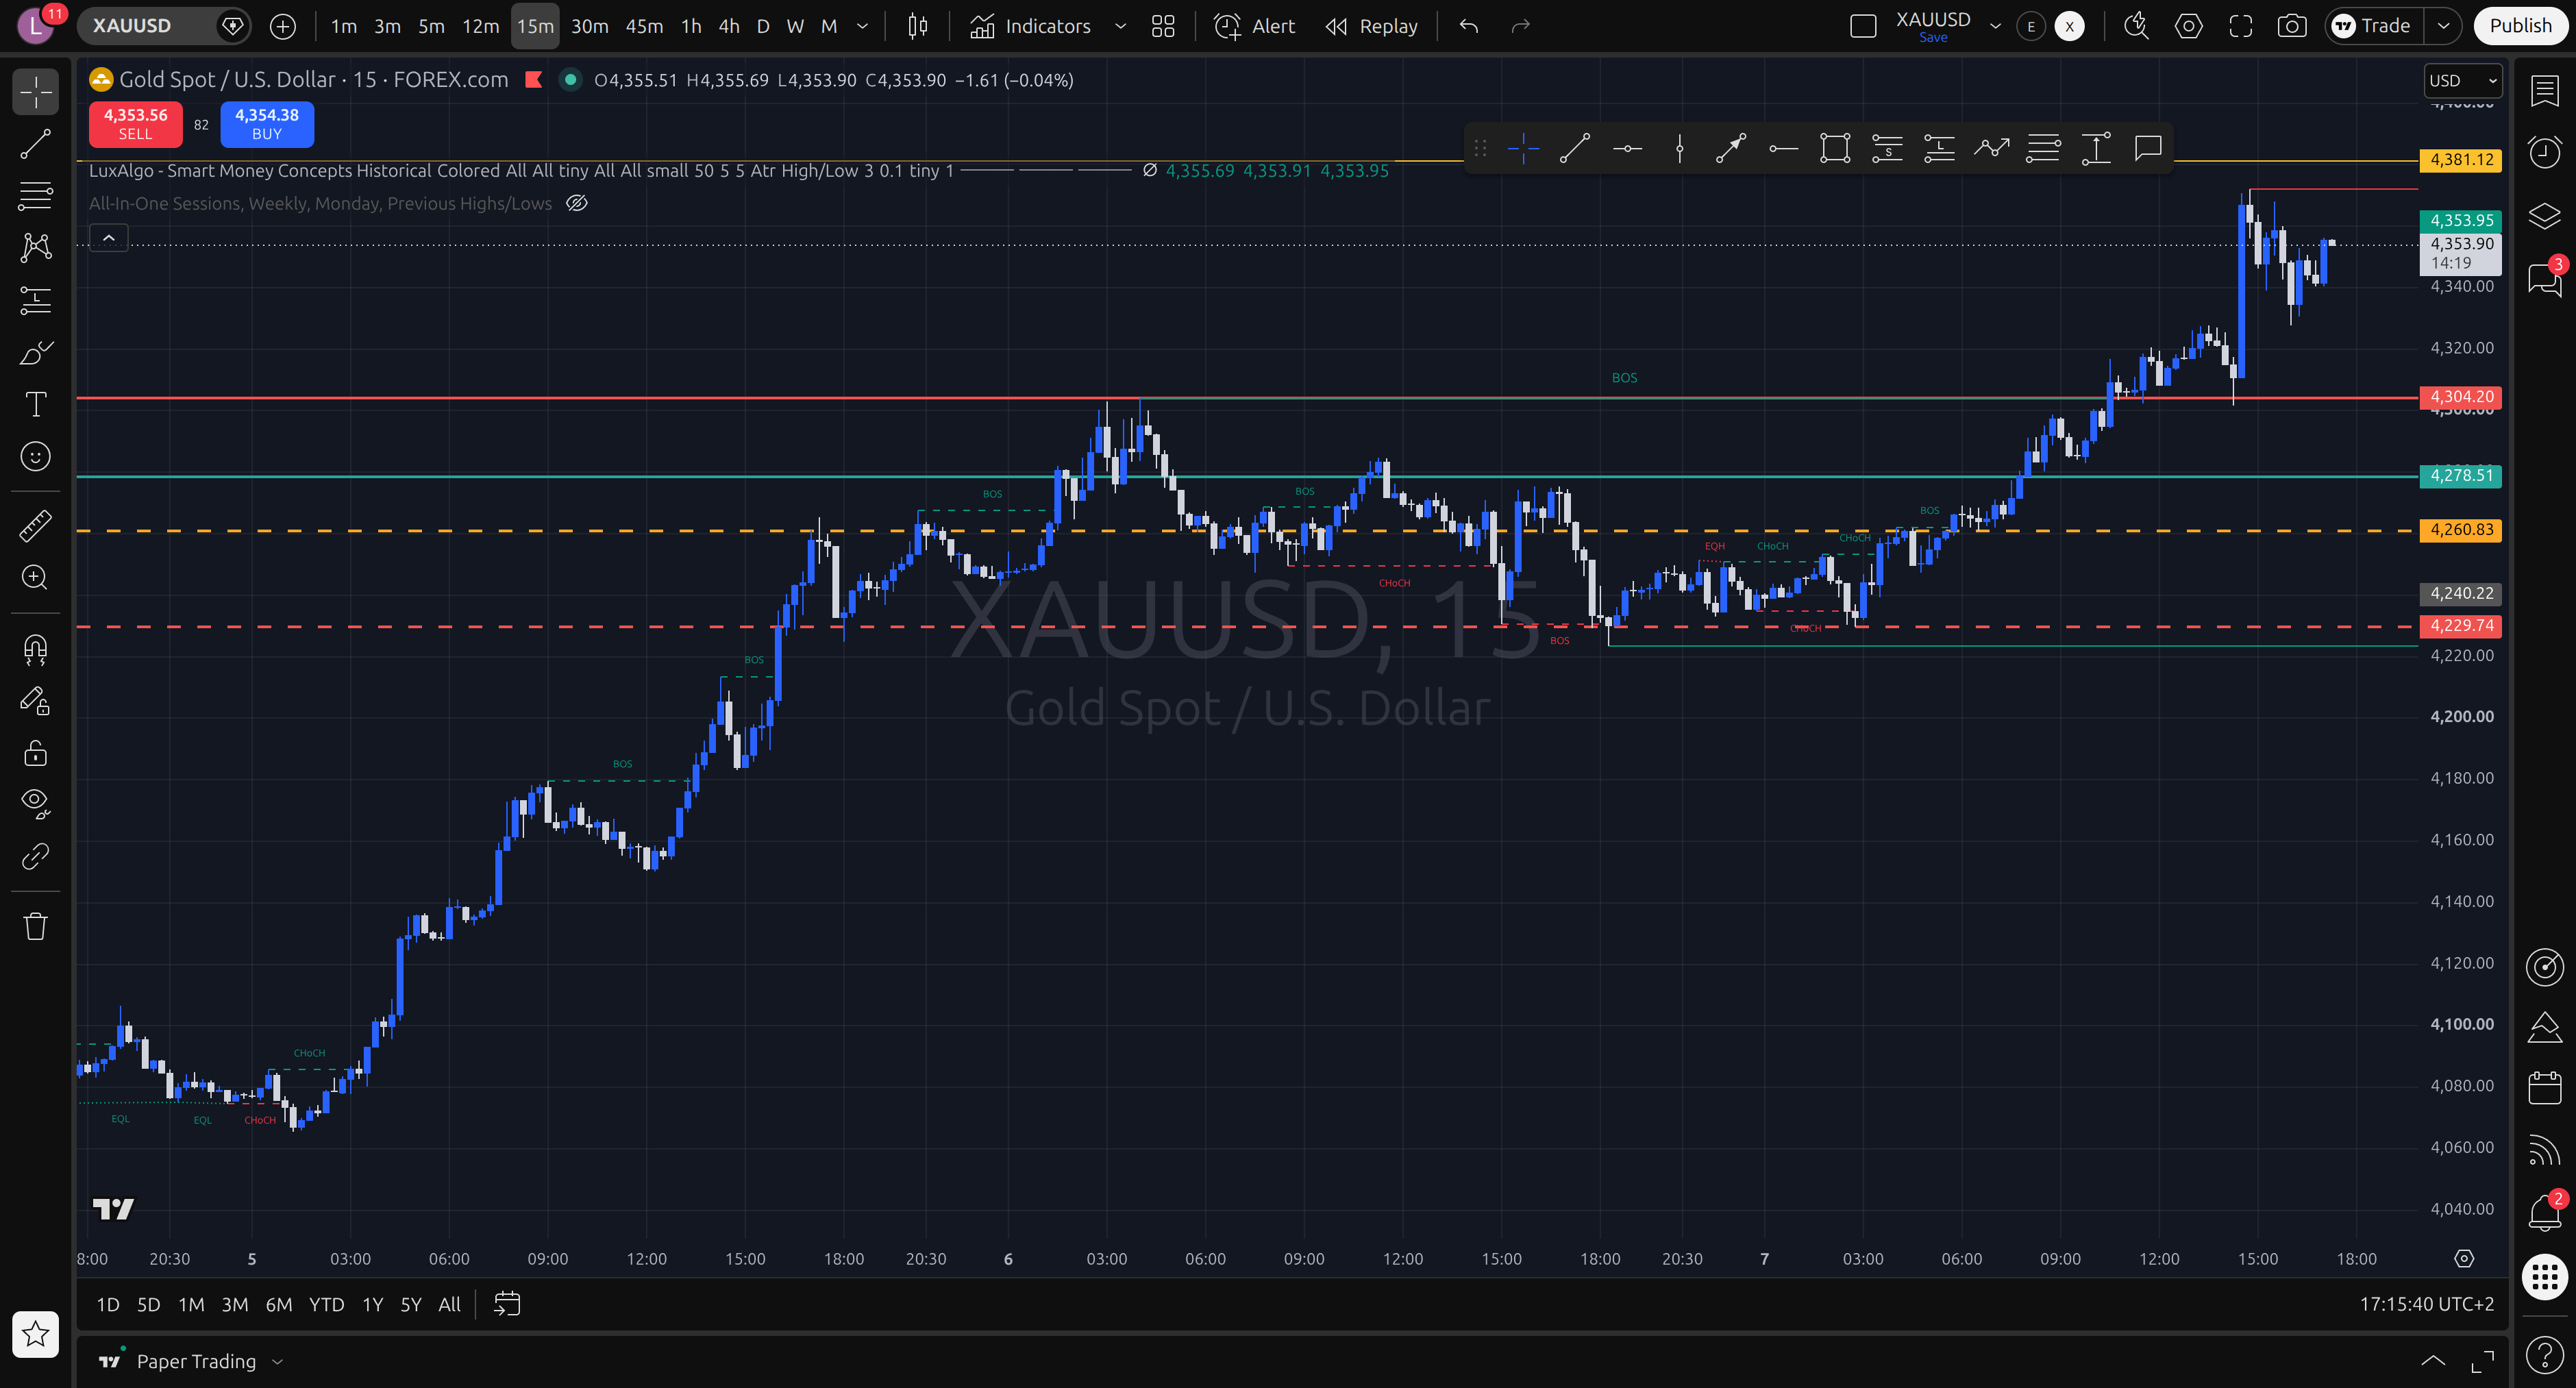
Task: Click the blue BUY 4,354.38 button
Action: tap(267, 124)
